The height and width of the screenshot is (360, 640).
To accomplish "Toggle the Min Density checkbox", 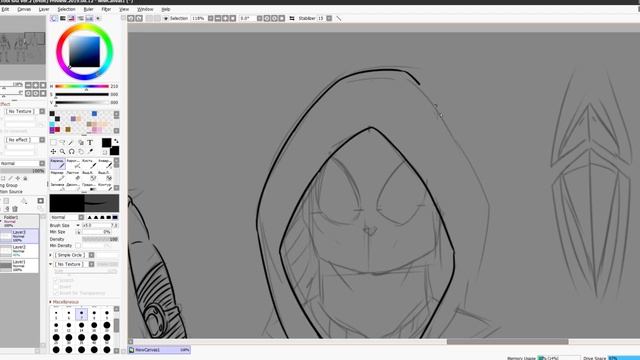I will point(78,246).
